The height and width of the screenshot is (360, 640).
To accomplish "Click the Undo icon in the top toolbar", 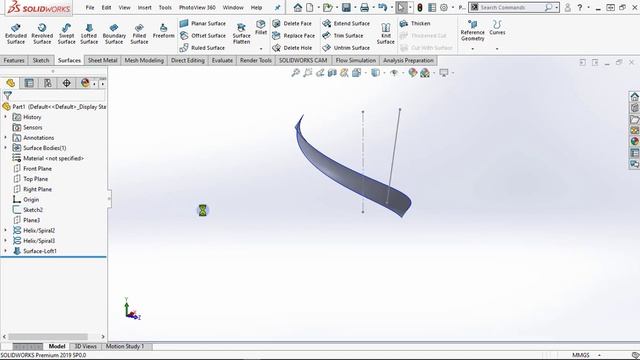I will click(x=382, y=7).
